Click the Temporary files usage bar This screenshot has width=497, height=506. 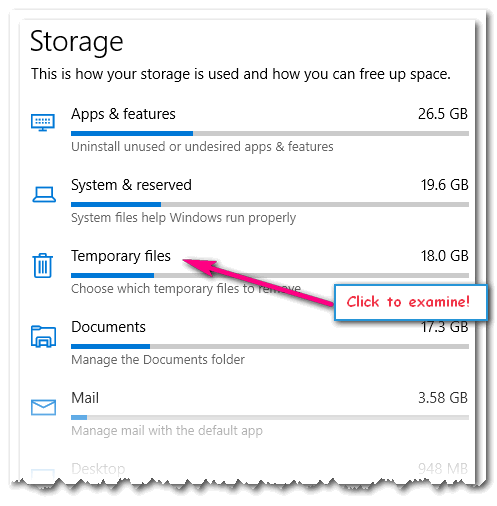pyautogui.click(x=270, y=275)
